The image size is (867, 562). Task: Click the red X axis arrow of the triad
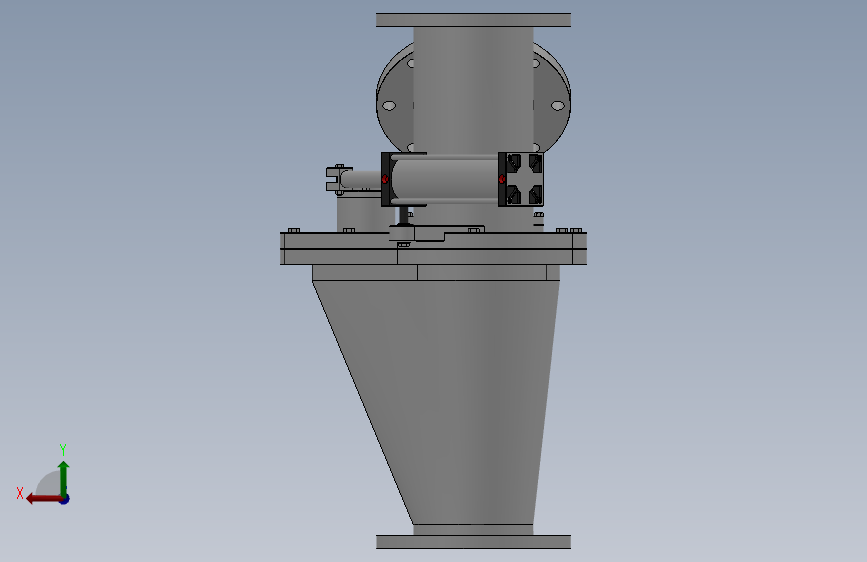click(x=43, y=499)
